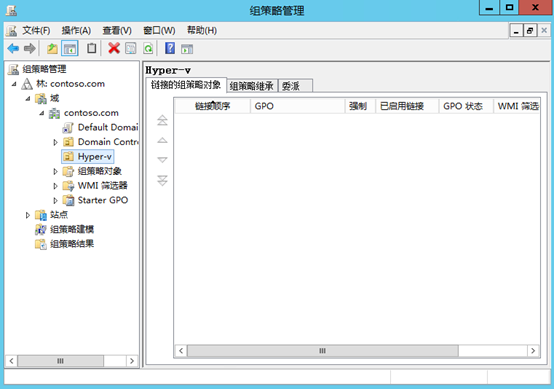Click the contoso.com domain icon

point(54,113)
